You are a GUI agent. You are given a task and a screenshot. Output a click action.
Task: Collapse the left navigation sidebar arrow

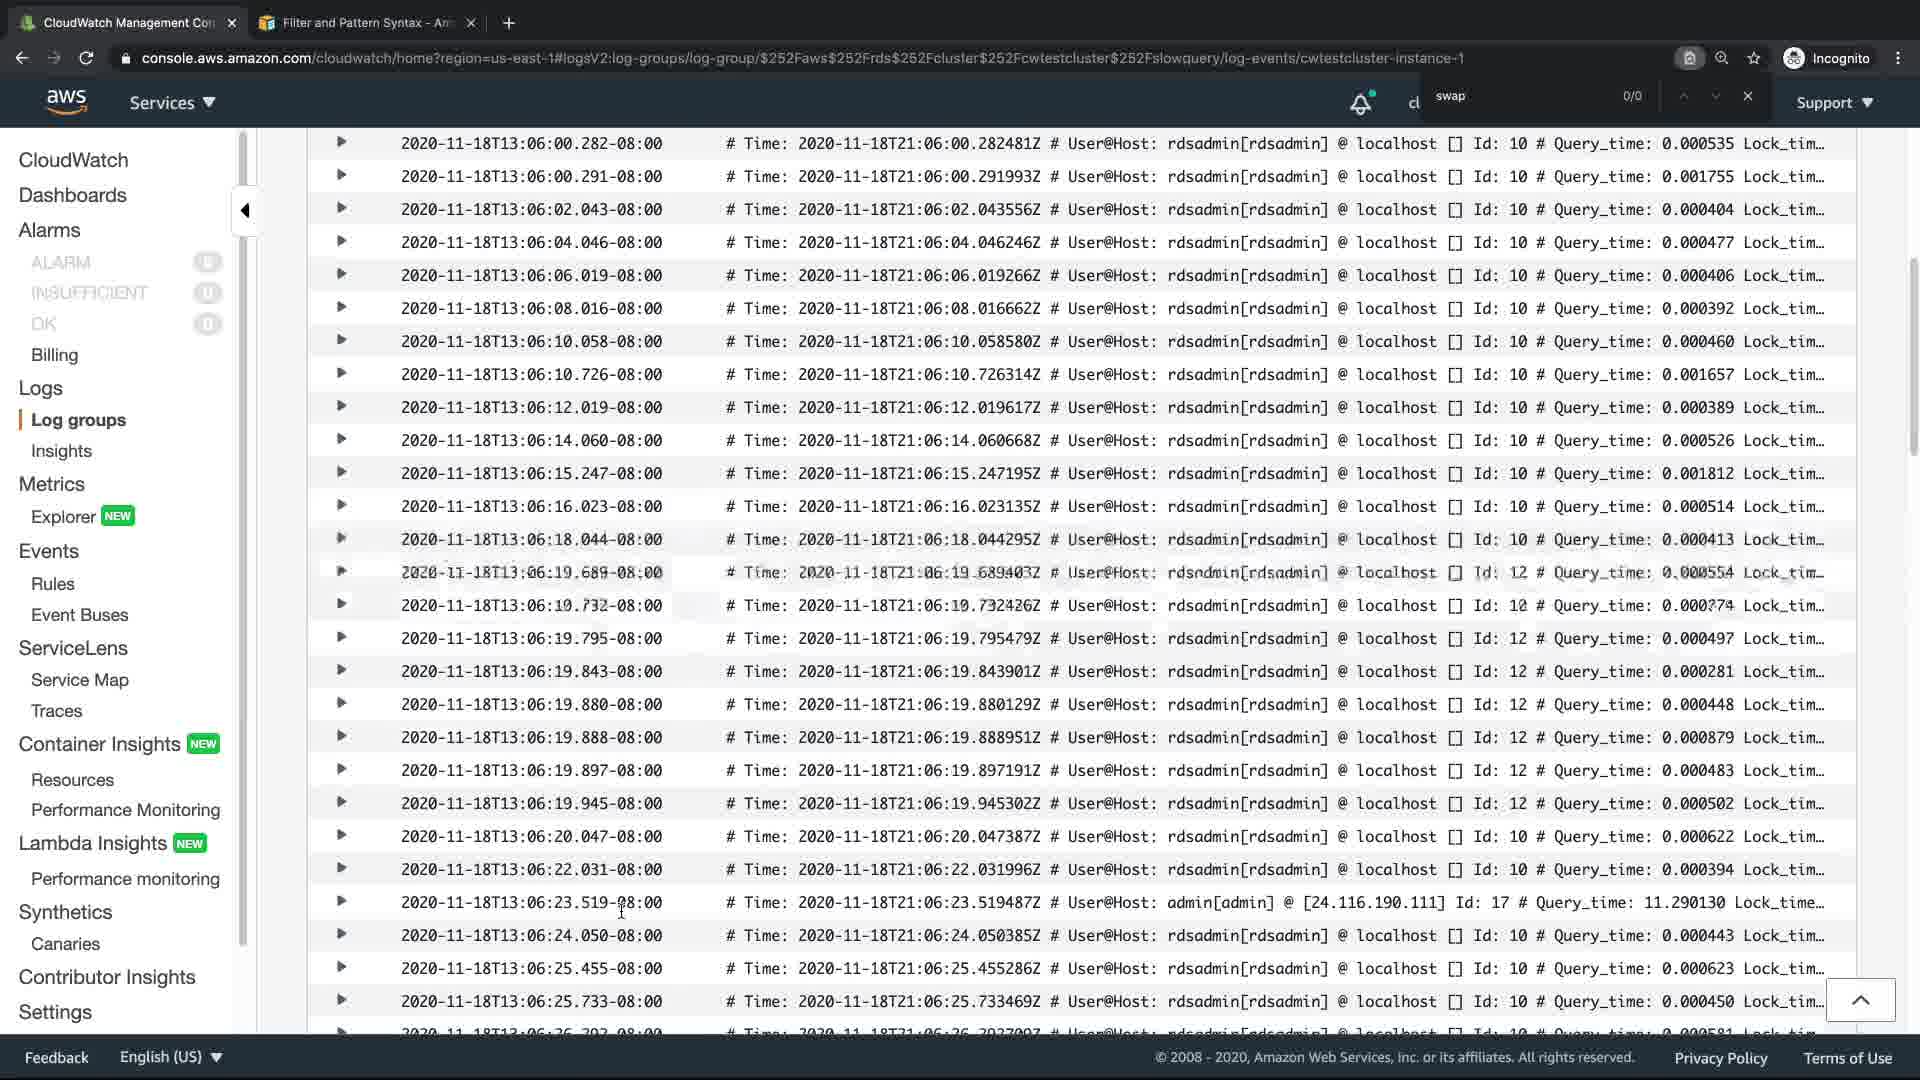pos(245,210)
